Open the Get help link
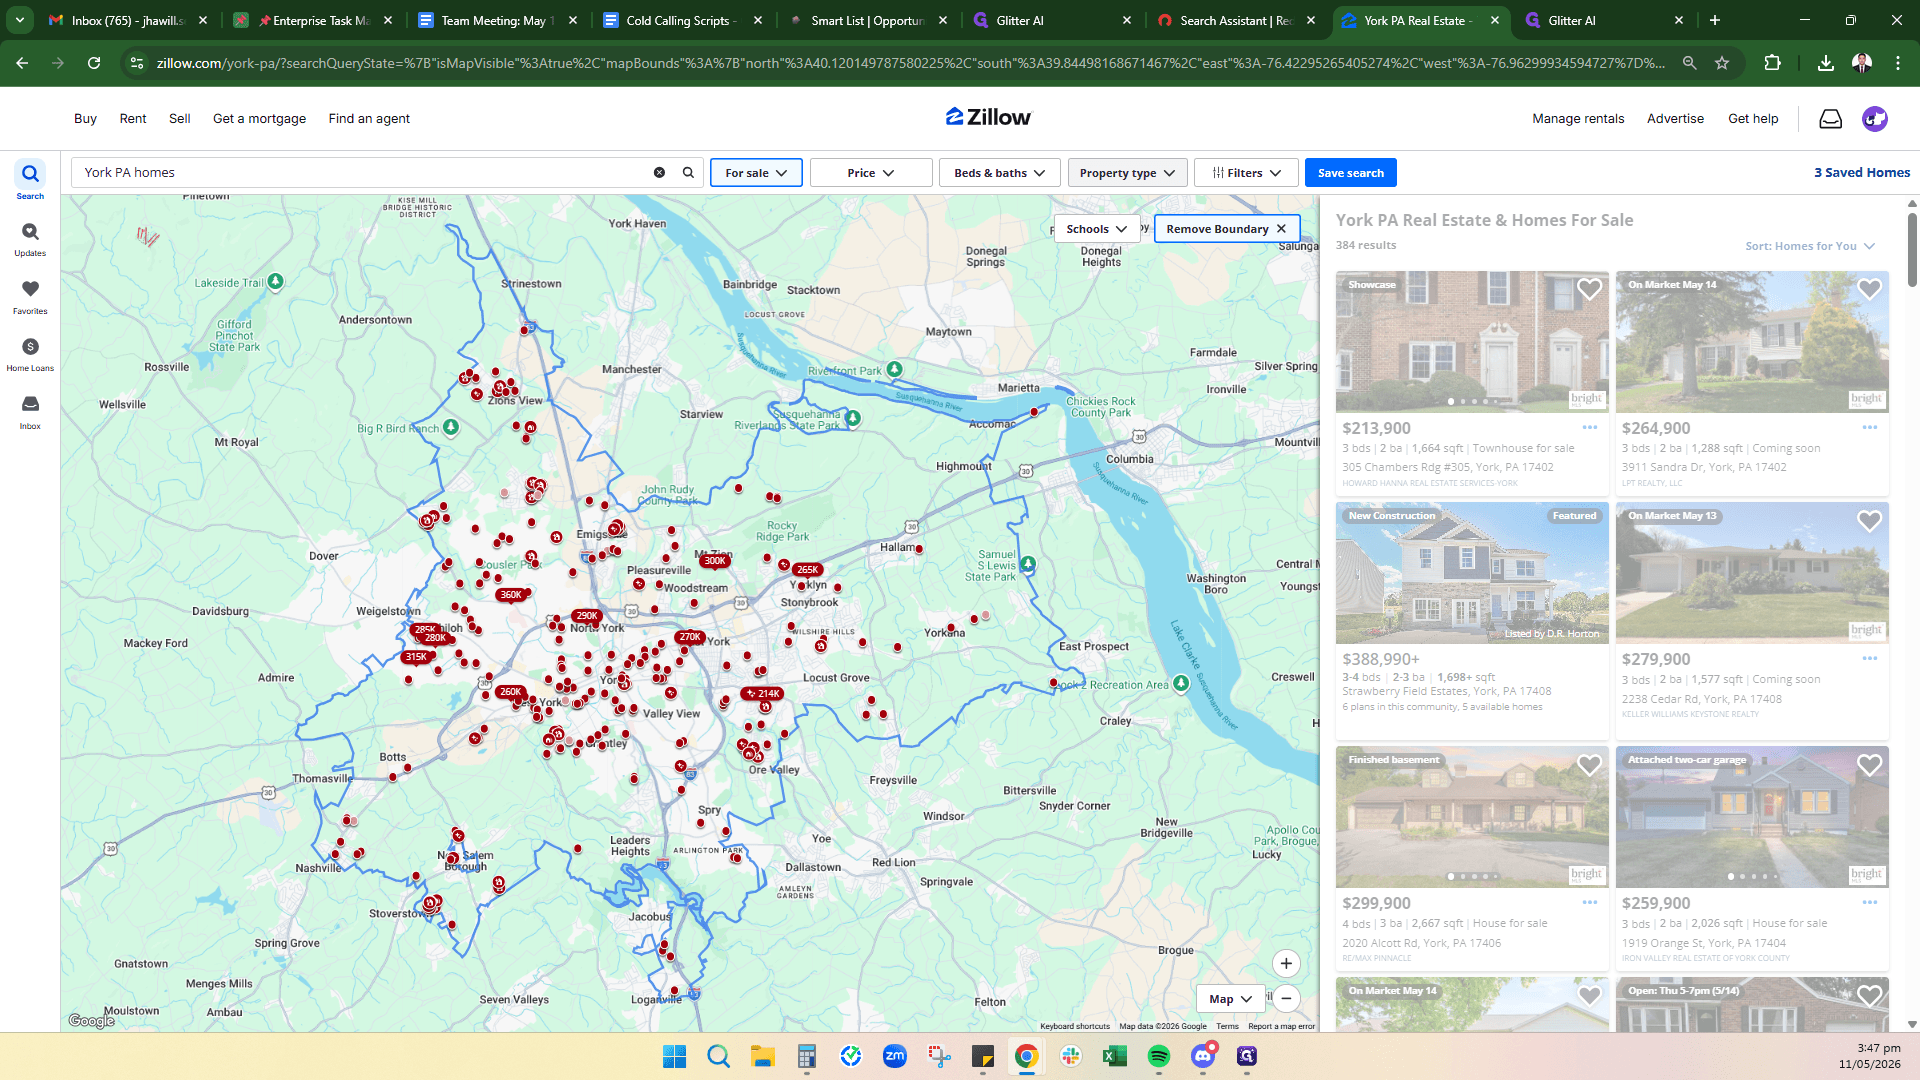This screenshot has height=1080, width=1920. [x=1753, y=119]
